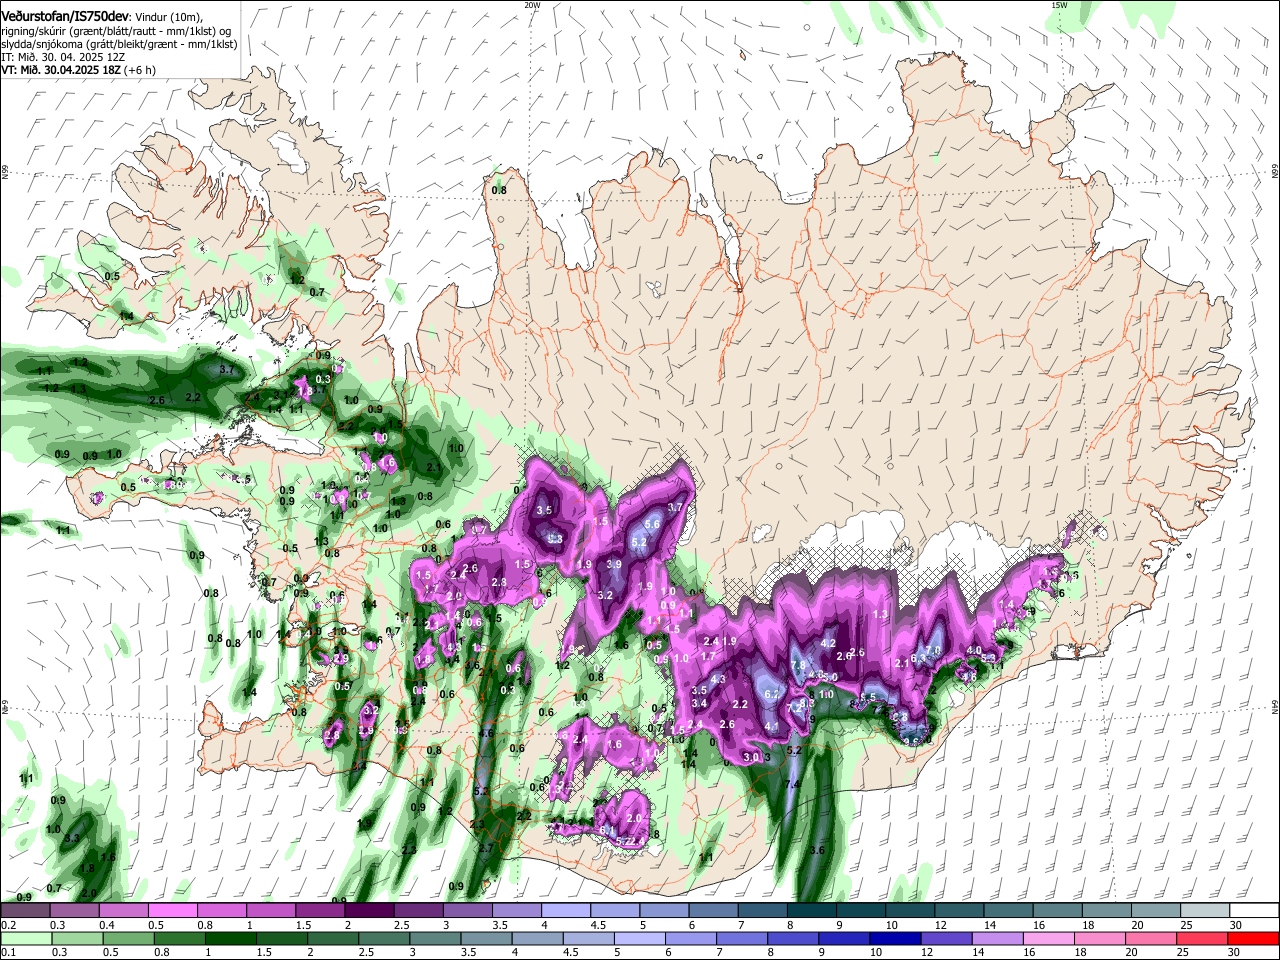Select bright red rain swatch above 30 mm
The width and height of the screenshot is (1280, 960).
tap(1254, 938)
